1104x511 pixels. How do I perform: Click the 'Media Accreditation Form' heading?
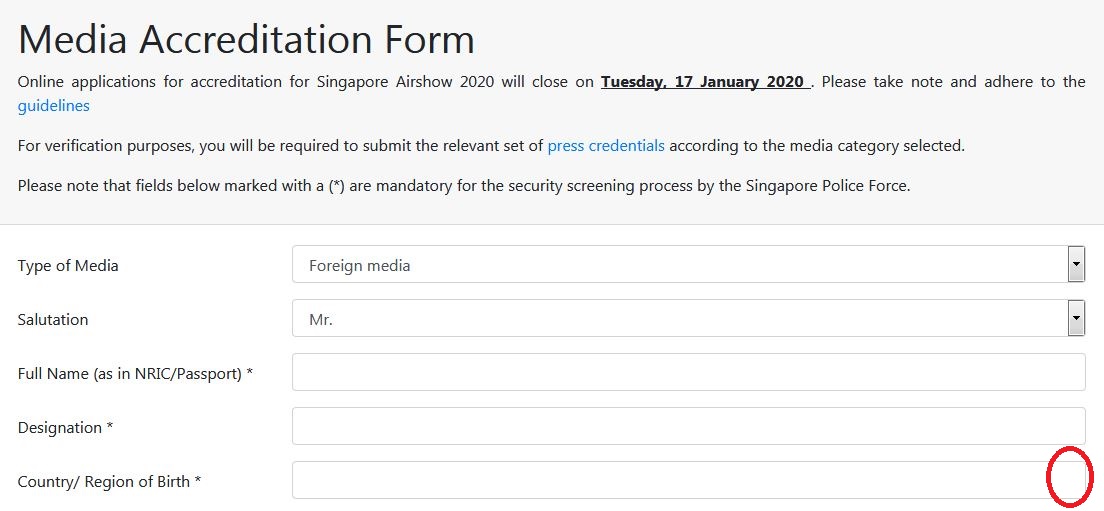246,40
